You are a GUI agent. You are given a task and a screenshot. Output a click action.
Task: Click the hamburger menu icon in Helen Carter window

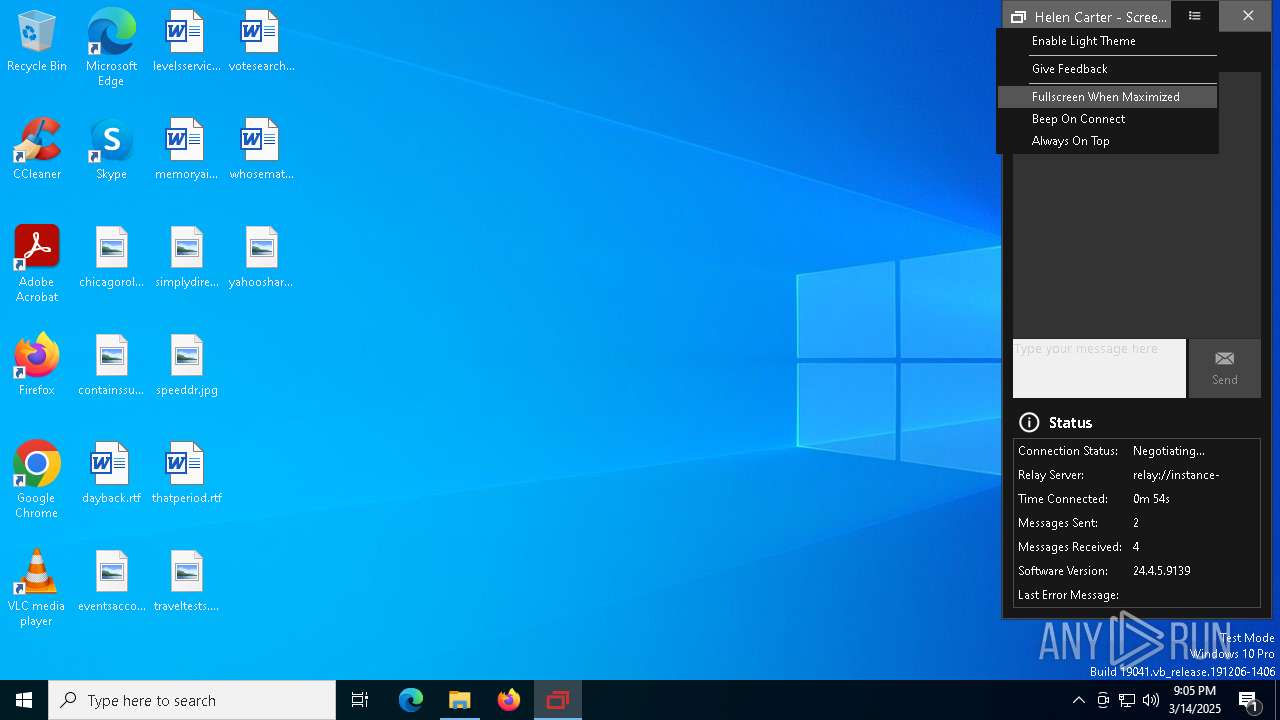coord(1194,16)
